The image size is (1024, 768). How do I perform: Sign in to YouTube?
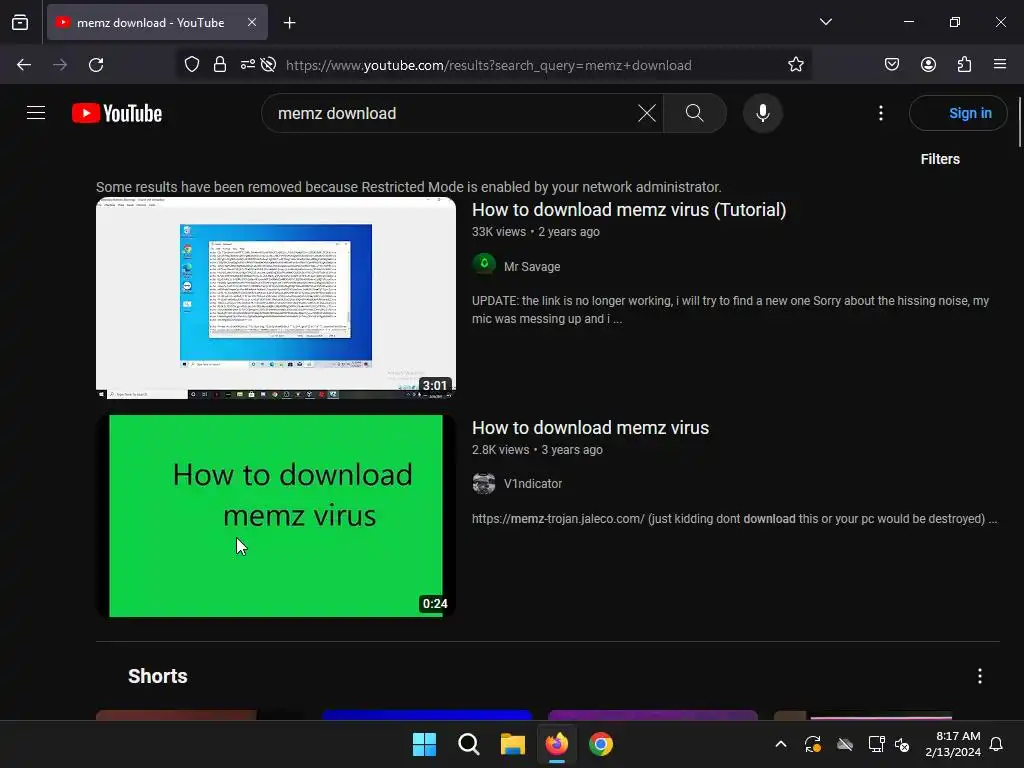[x=958, y=113]
